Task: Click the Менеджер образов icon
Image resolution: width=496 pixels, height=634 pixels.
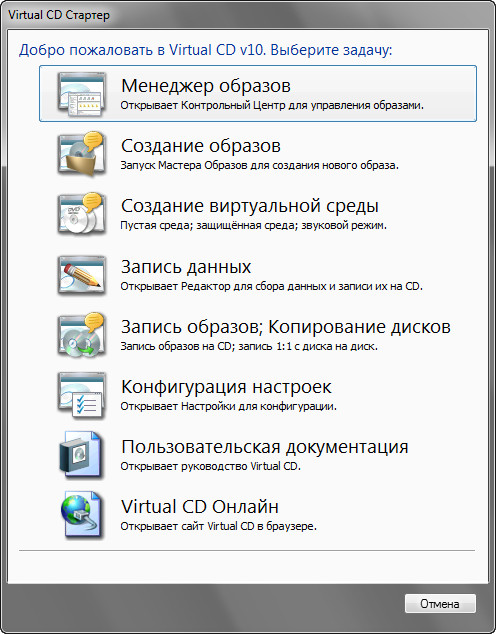Action: coord(82,94)
